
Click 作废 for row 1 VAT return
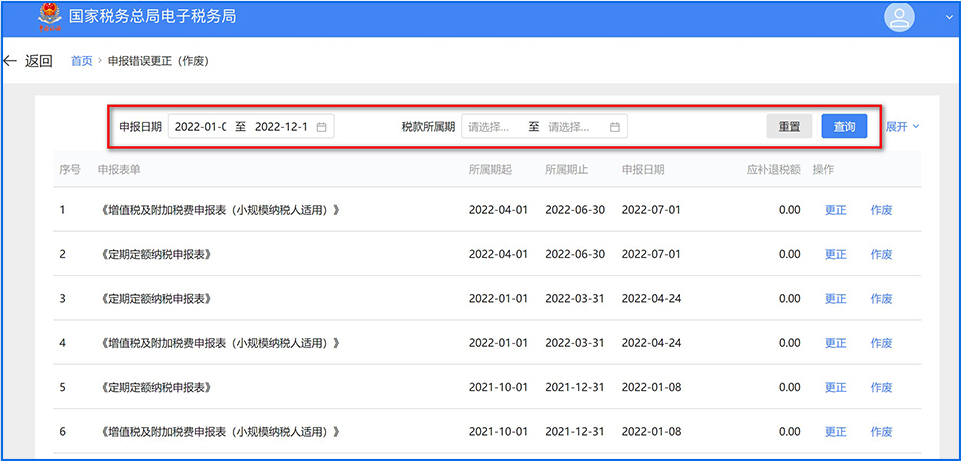click(x=881, y=210)
